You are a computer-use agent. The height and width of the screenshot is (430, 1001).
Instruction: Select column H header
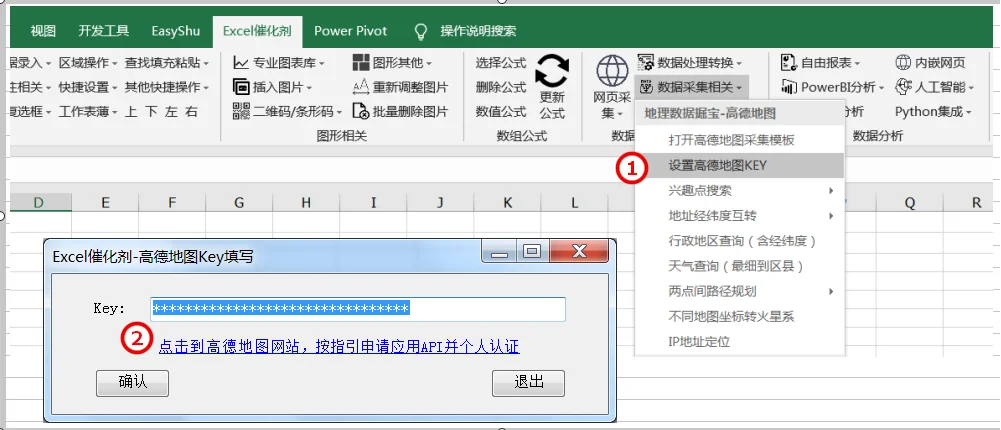(x=306, y=203)
